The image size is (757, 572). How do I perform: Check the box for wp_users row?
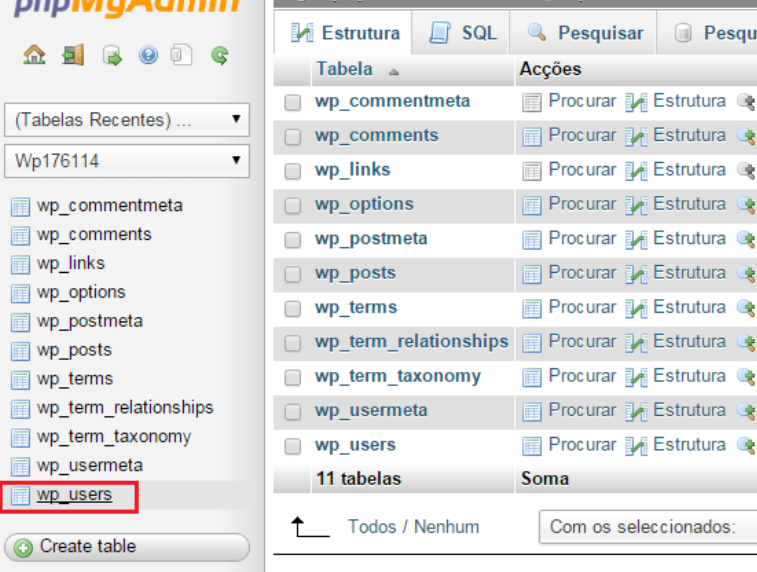293,446
